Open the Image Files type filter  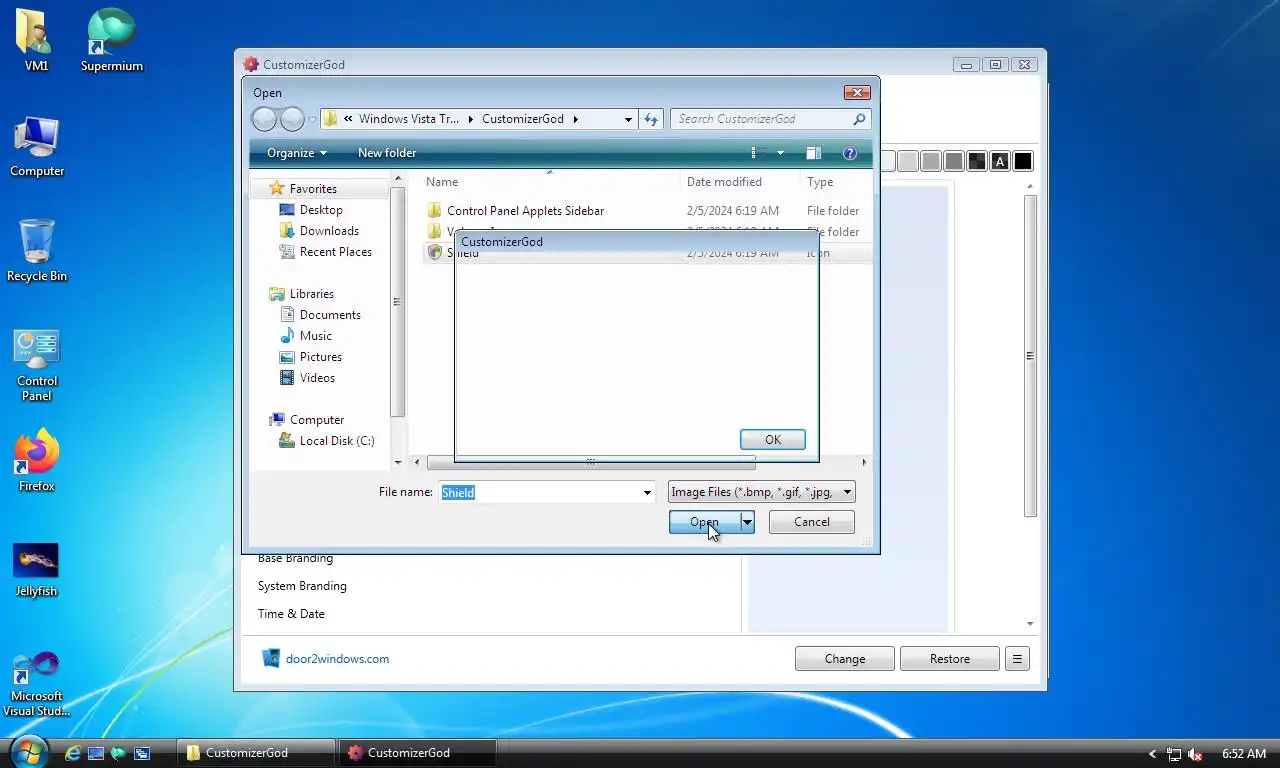tap(762, 492)
